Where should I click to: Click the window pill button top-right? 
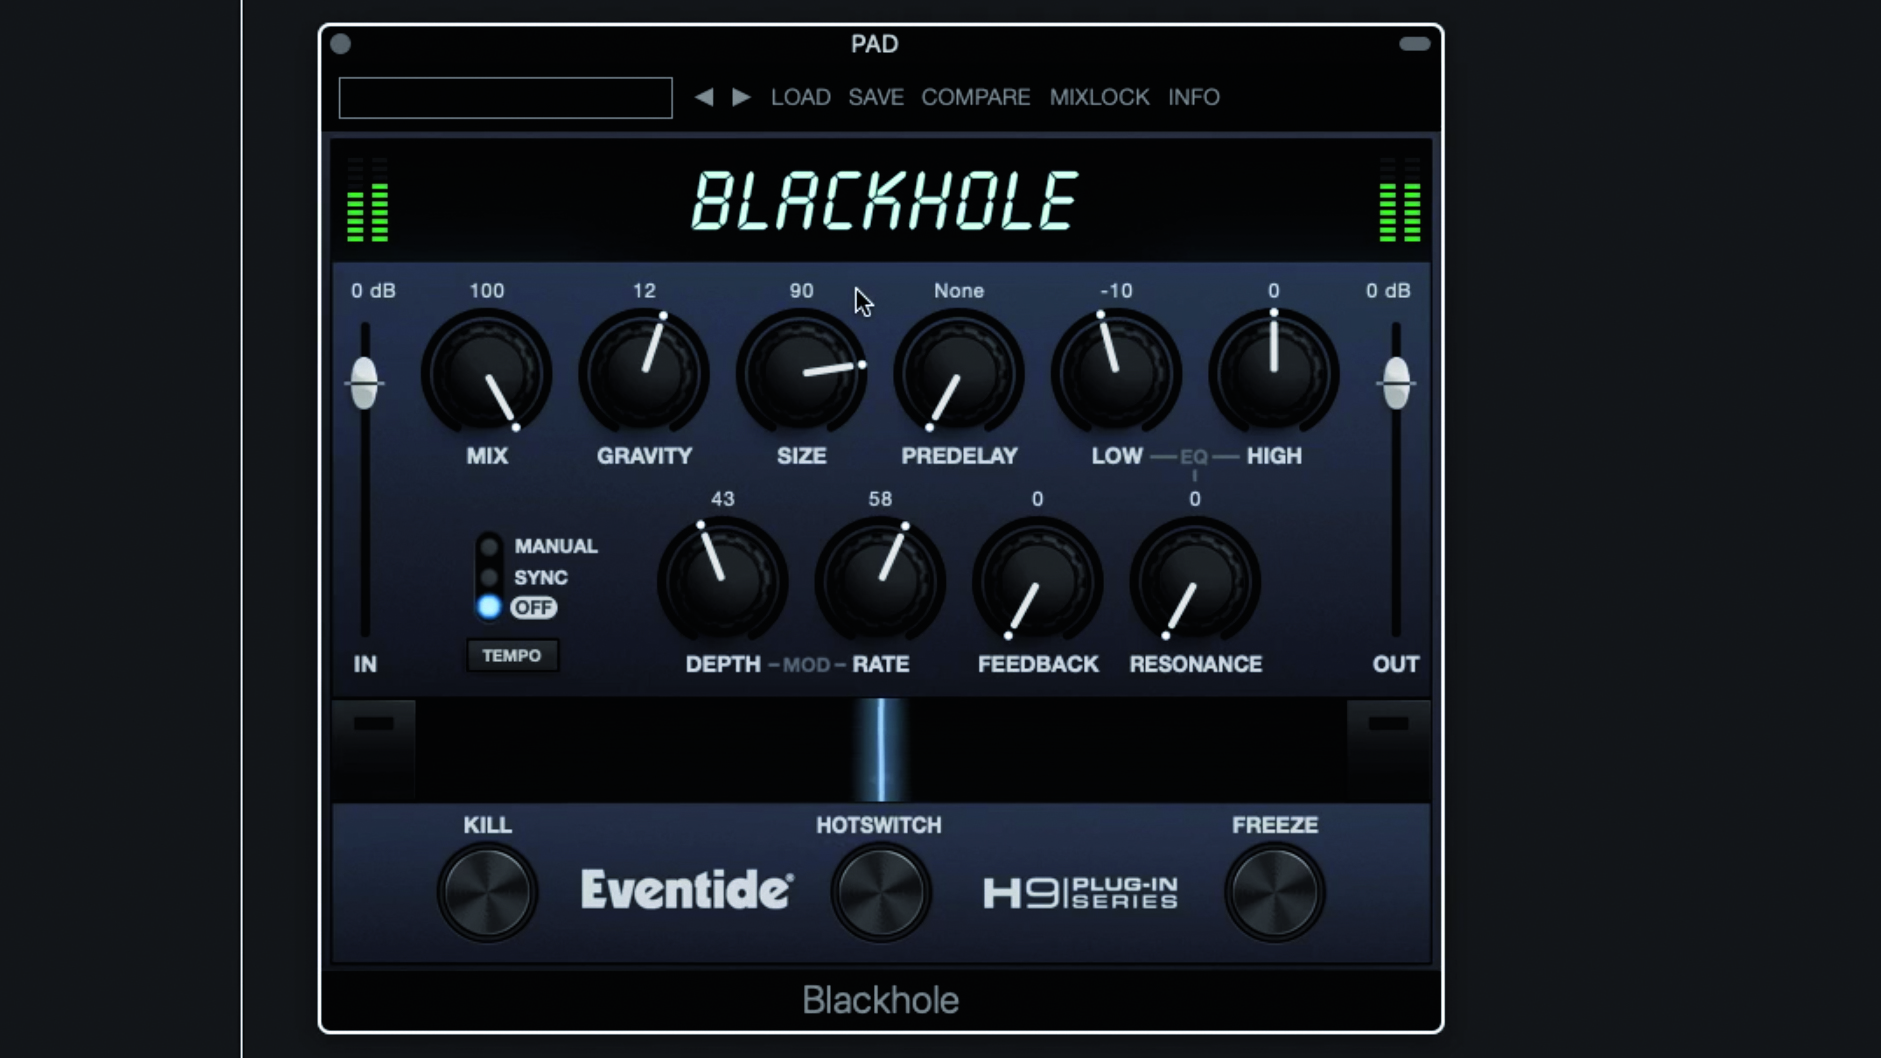(1414, 44)
